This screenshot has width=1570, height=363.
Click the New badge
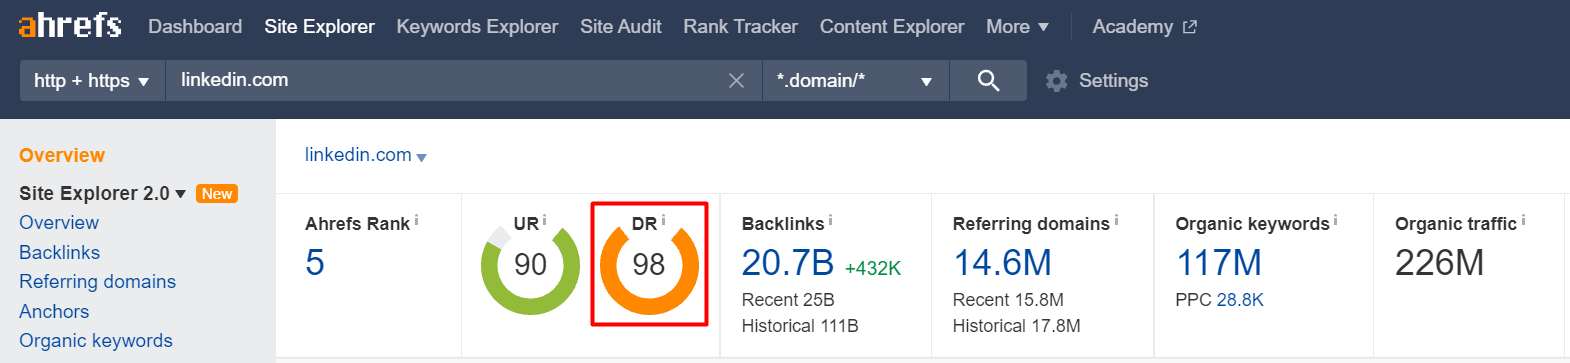pos(217,194)
